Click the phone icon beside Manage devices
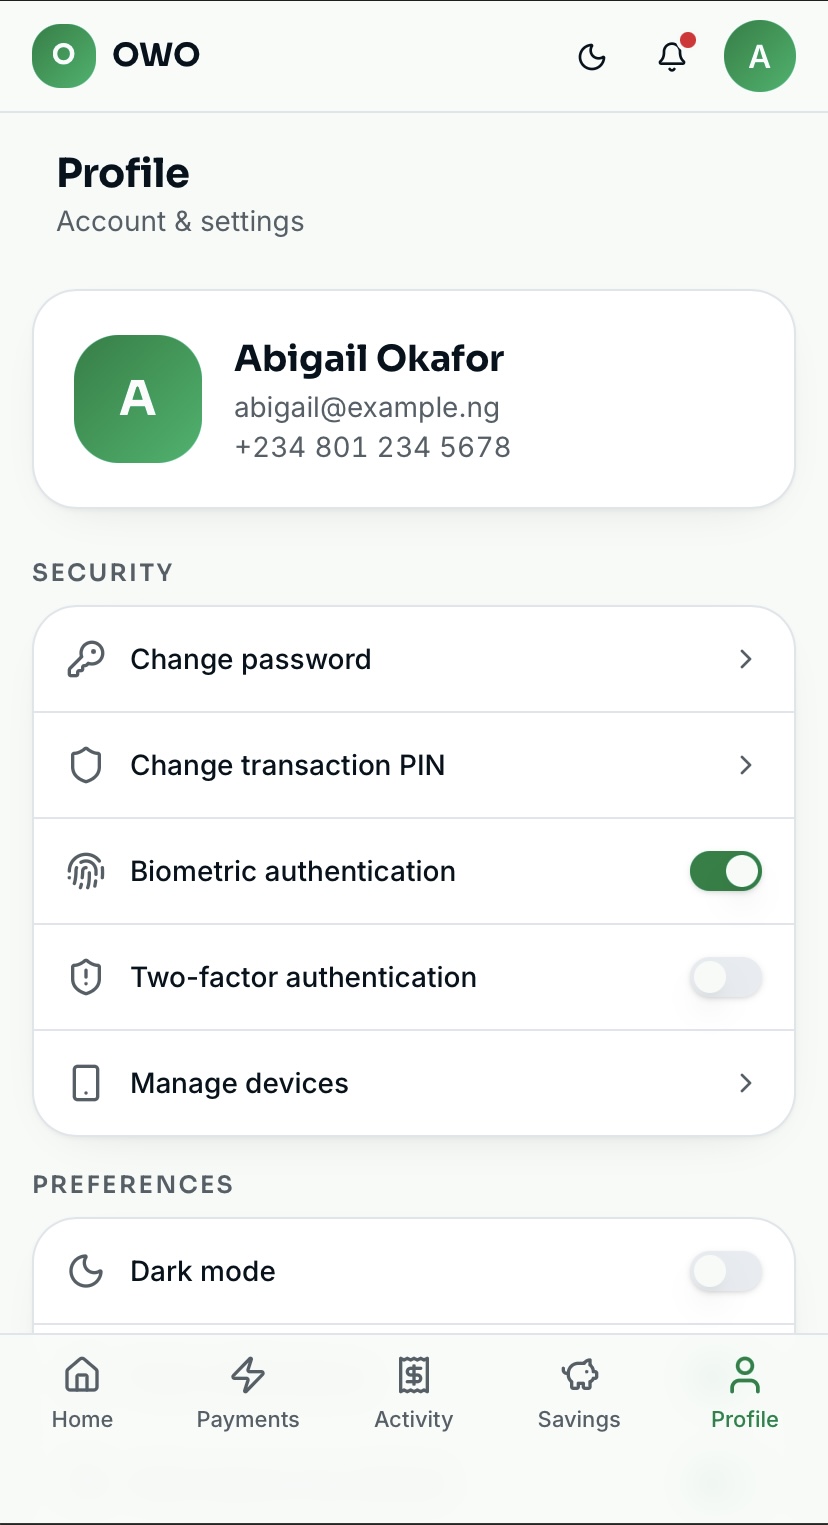Image resolution: width=828 pixels, height=1525 pixels. 86,1084
